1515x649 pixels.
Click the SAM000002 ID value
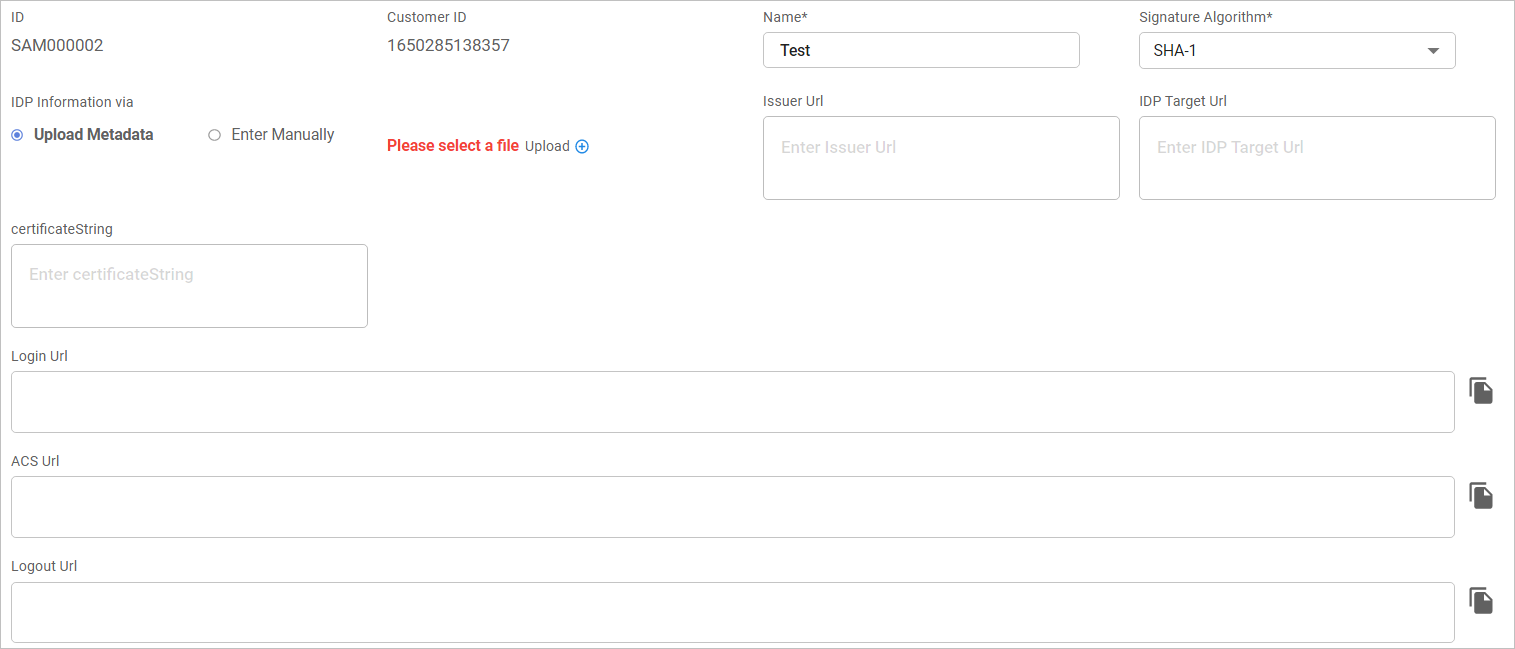click(x=57, y=46)
